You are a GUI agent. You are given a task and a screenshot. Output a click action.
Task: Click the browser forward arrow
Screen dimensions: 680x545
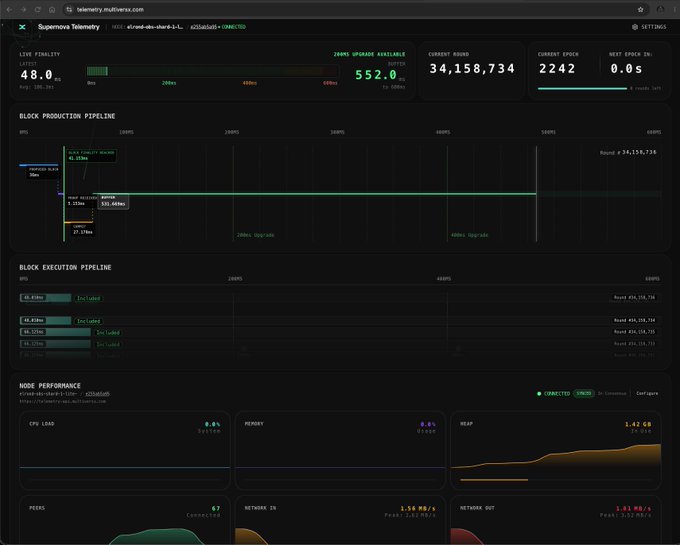coord(23,10)
